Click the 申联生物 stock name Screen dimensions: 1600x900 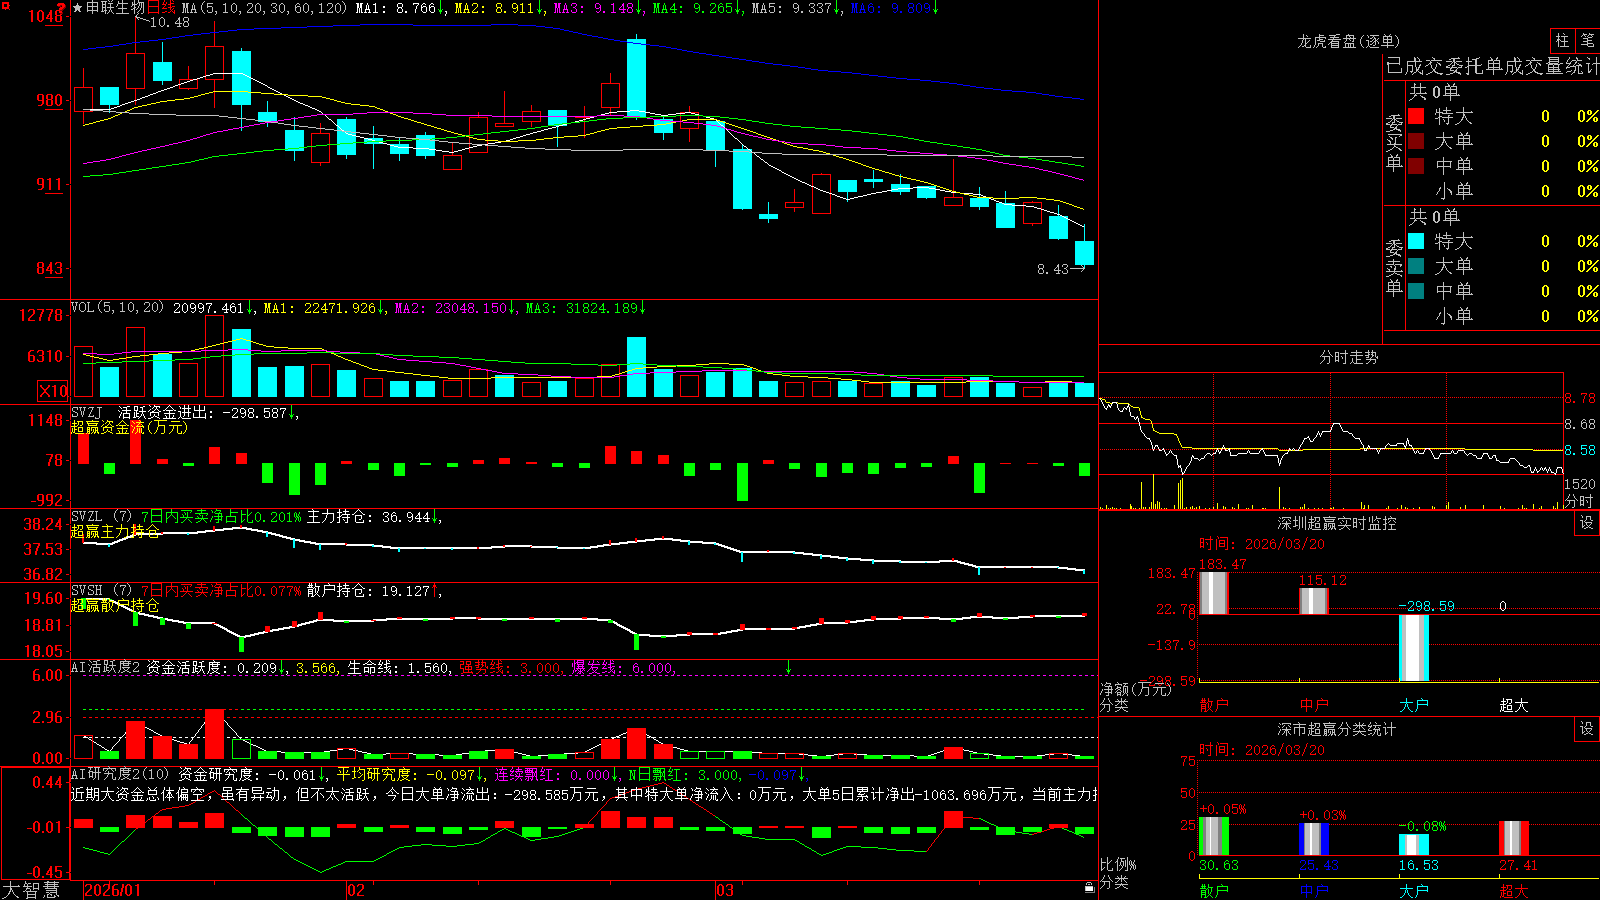[x=116, y=8]
